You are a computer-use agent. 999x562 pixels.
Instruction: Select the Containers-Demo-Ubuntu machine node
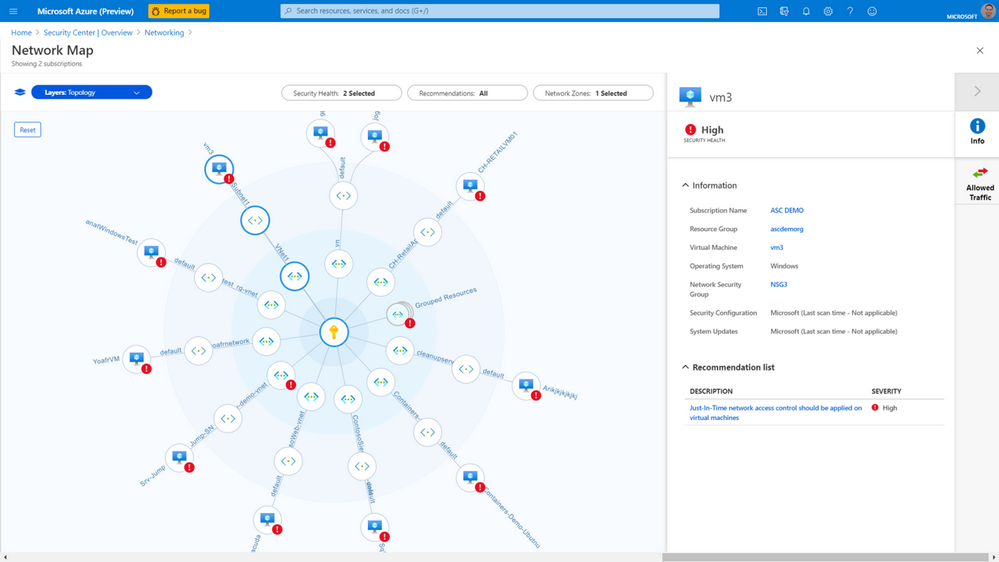point(470,478)
